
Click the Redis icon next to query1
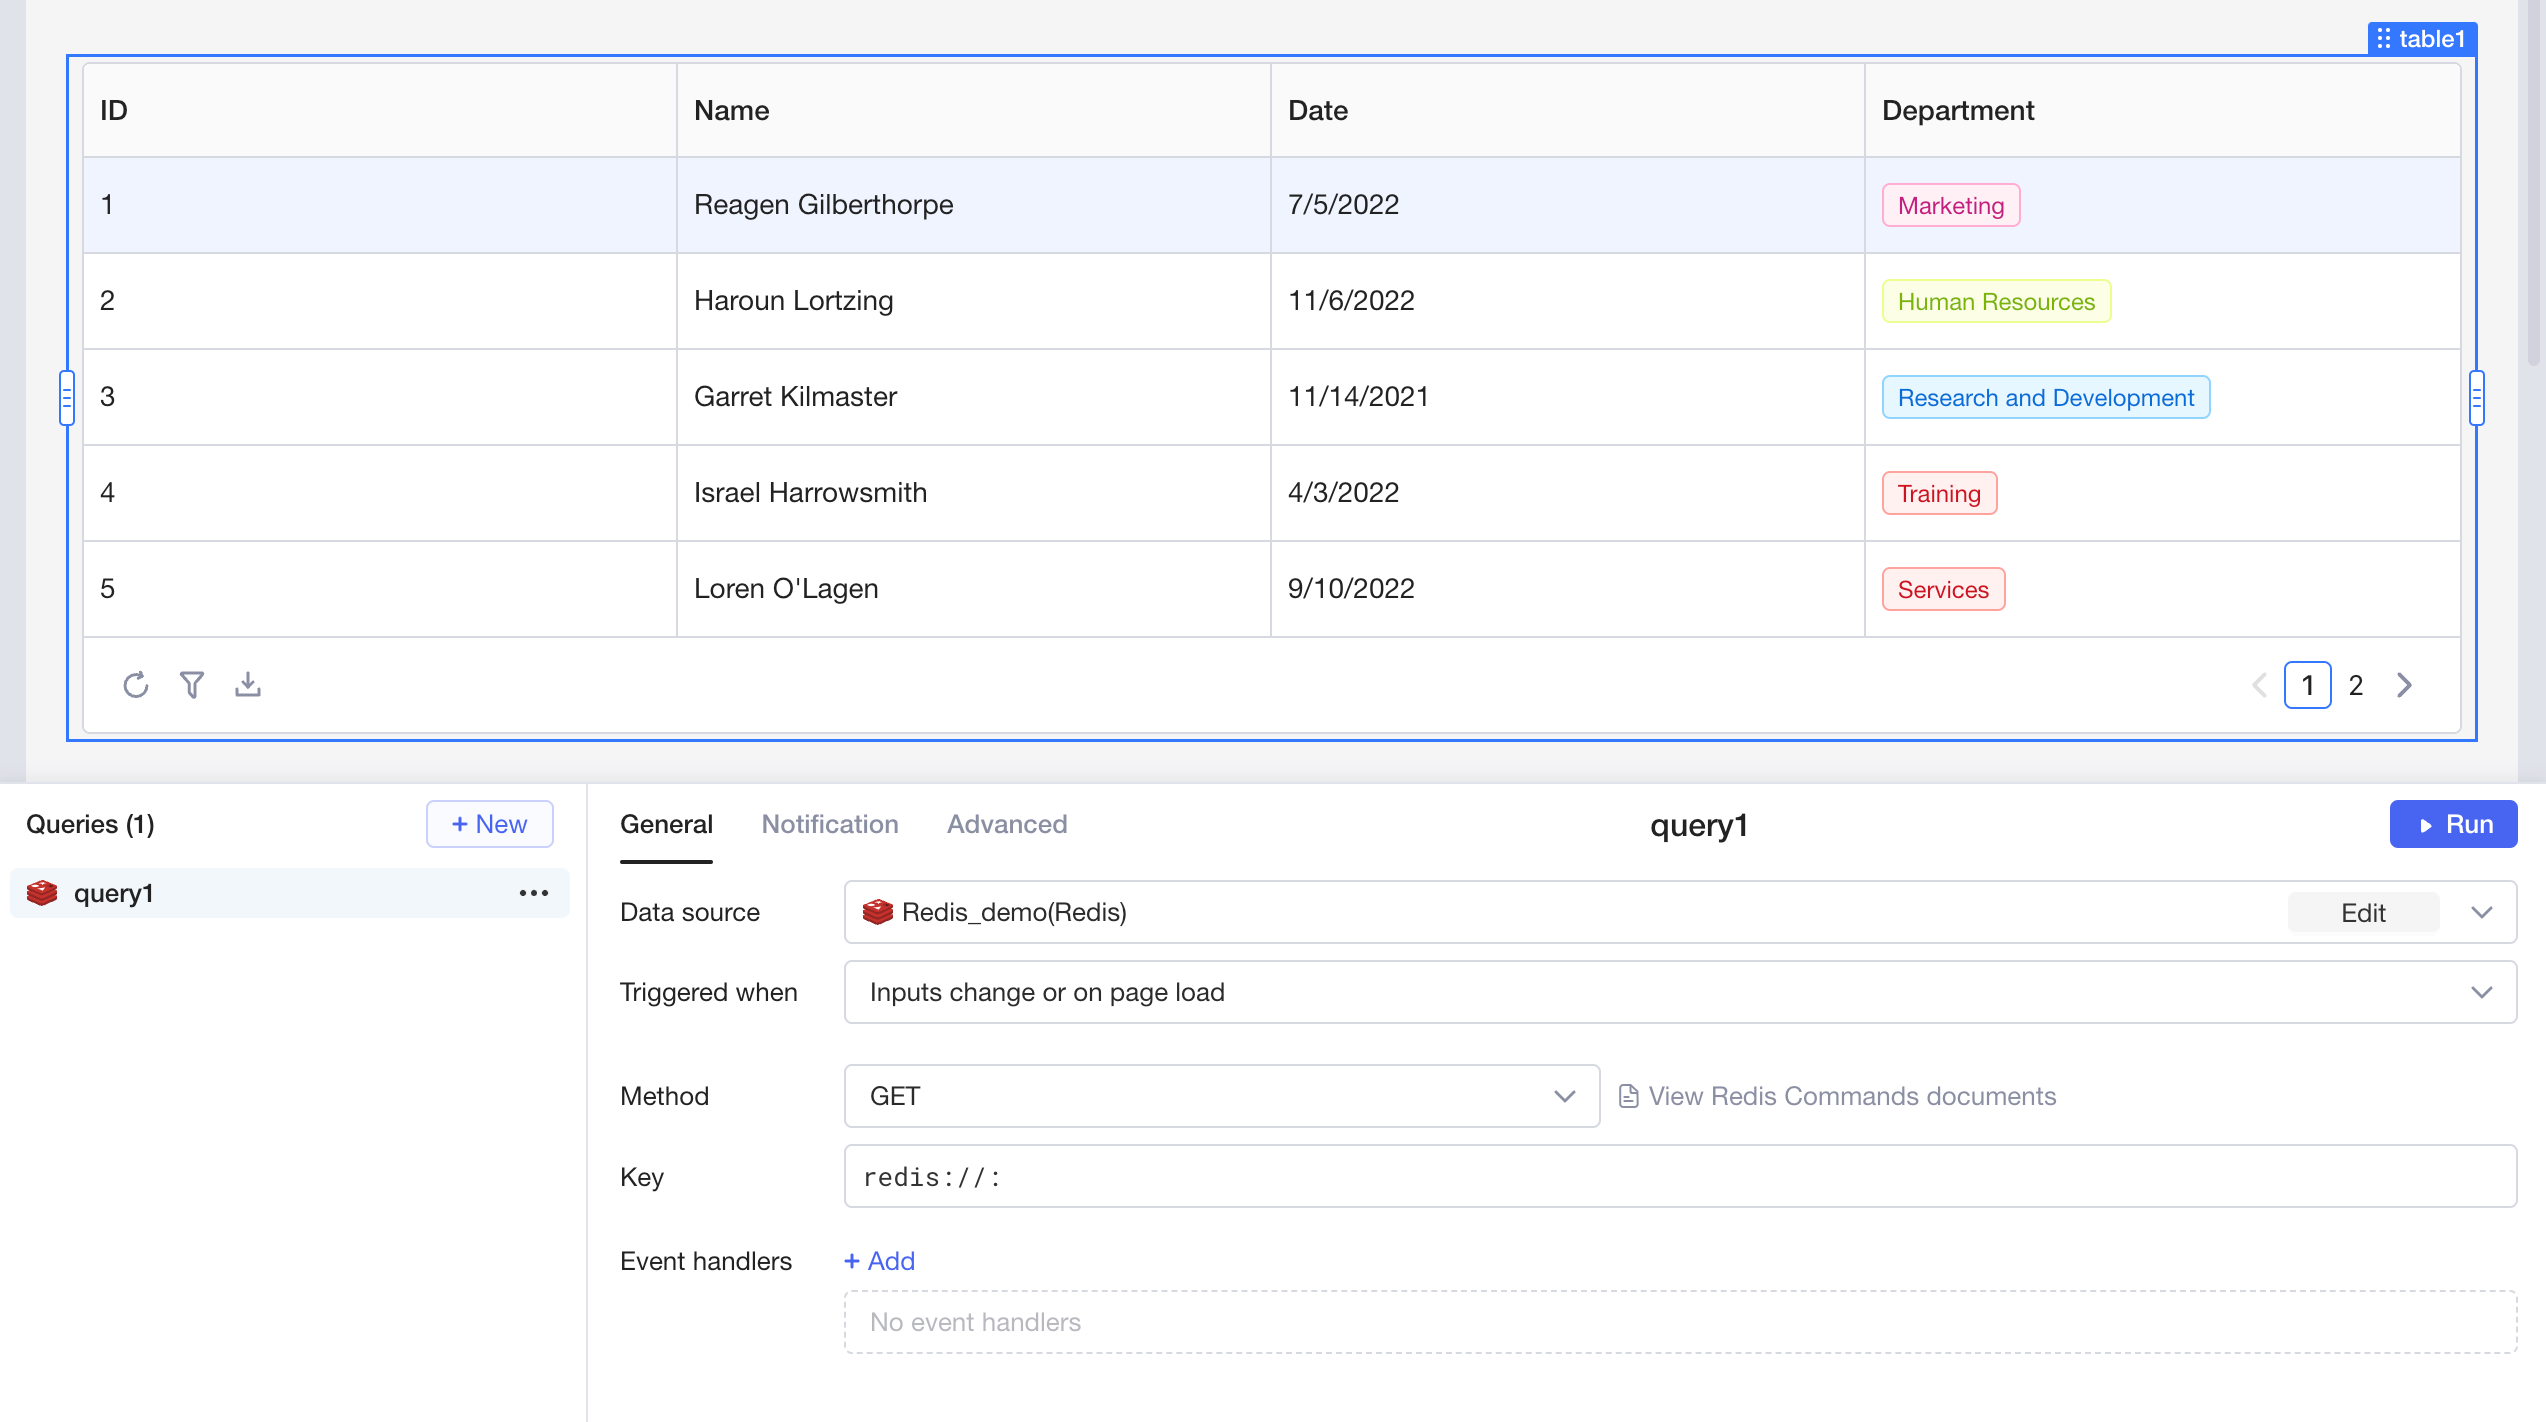click(41, 892)
